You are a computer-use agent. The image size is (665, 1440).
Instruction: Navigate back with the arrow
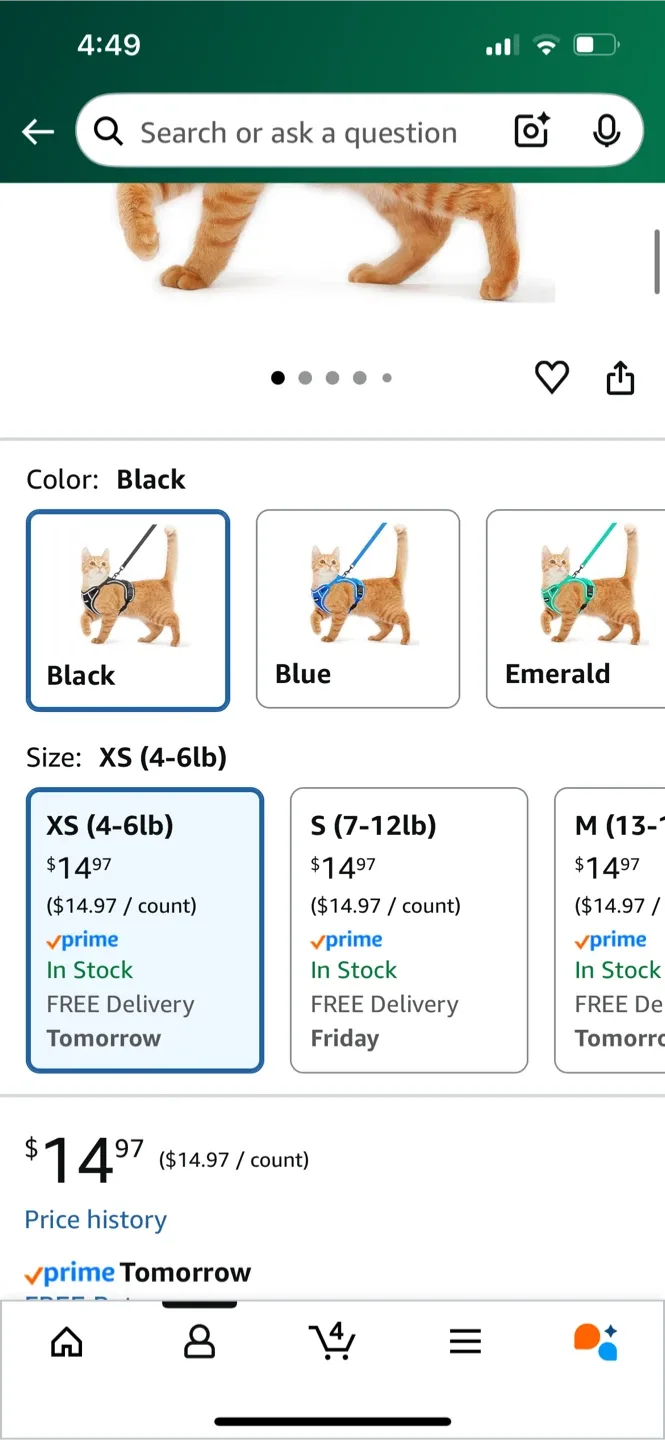point(37,131)
